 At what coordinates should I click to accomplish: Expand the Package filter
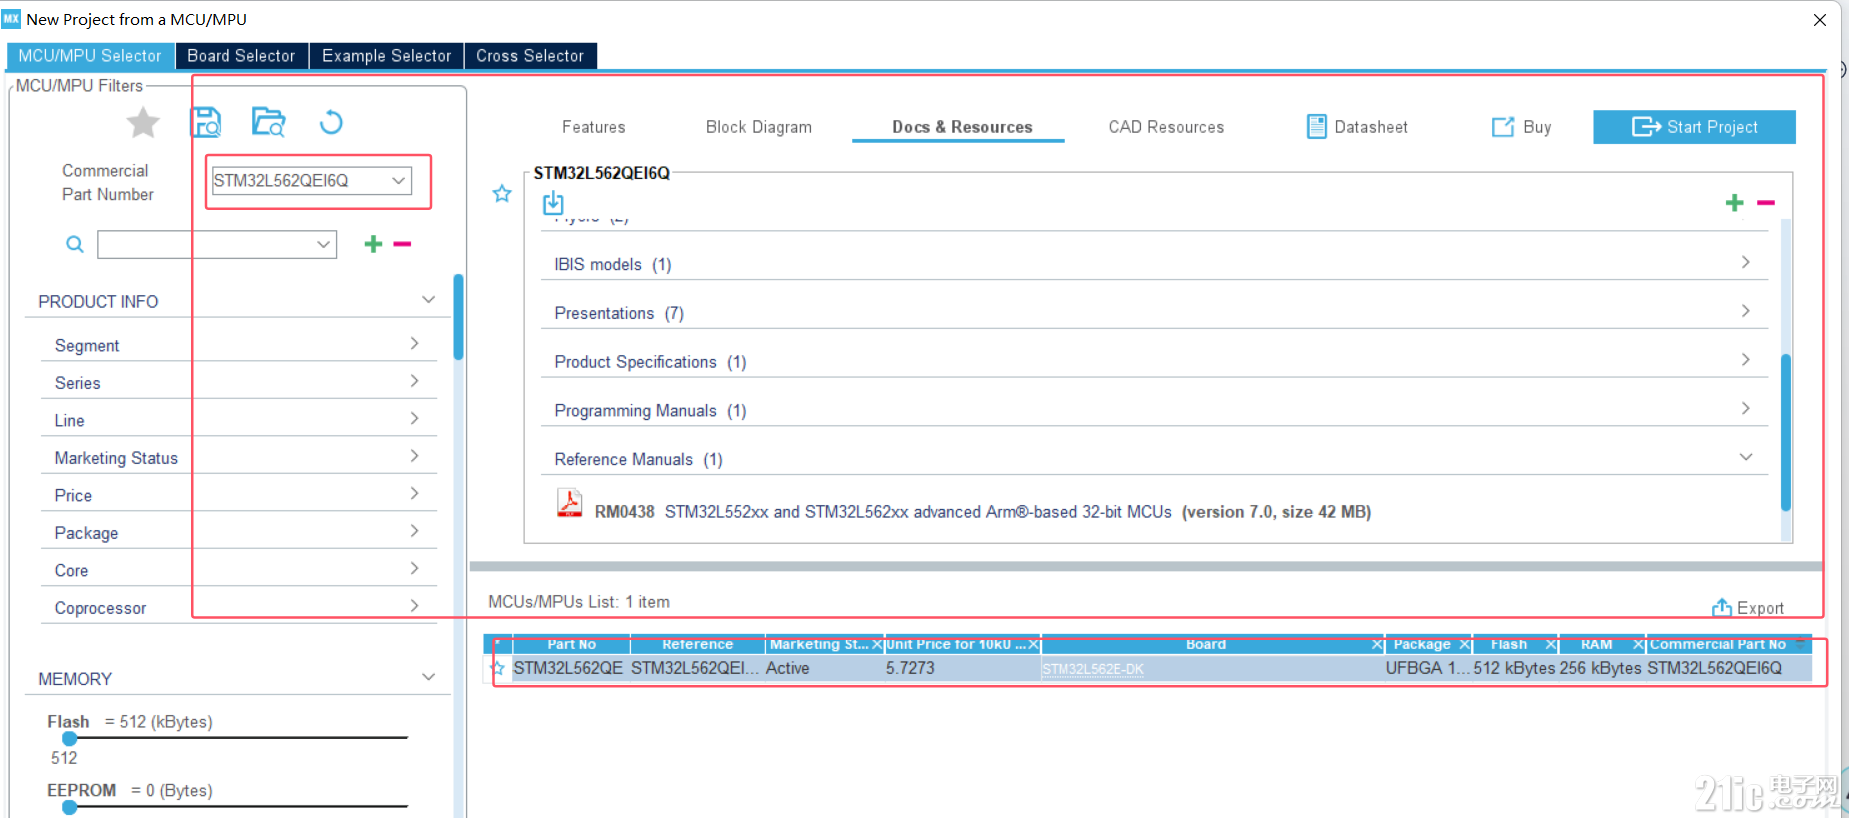pyautogui.click(x=414, y=531)
